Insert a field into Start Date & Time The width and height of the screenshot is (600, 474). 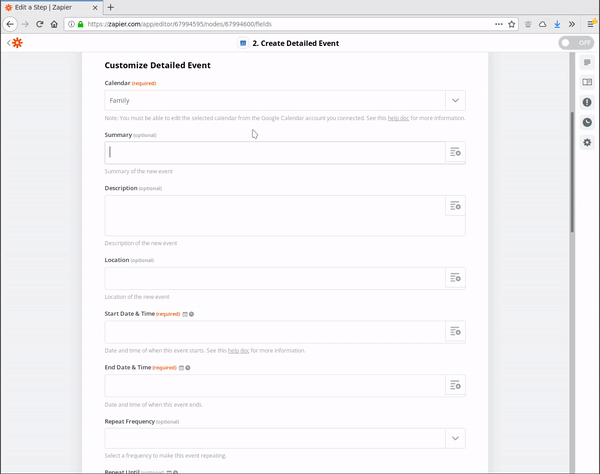pyautogui.click(x=455, y=331)
